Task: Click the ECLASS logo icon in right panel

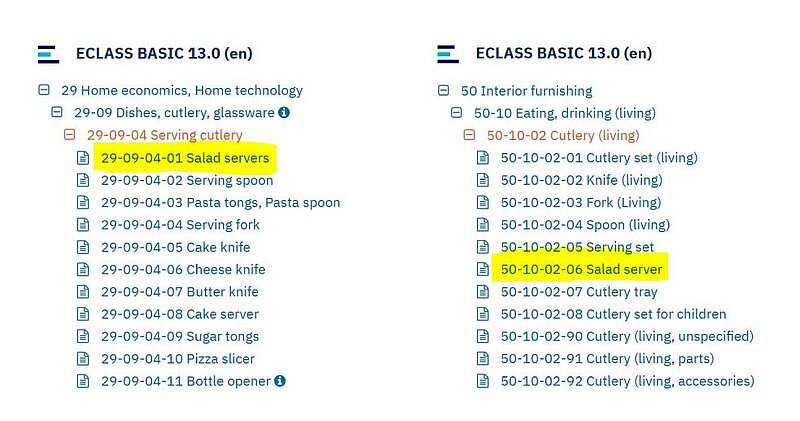Action: coord(448,54)
